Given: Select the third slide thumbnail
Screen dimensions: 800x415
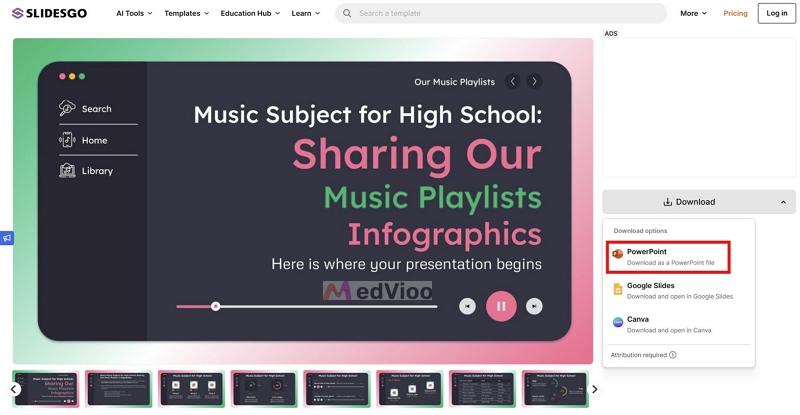Looking at the screenshot, I should (191, 389).
